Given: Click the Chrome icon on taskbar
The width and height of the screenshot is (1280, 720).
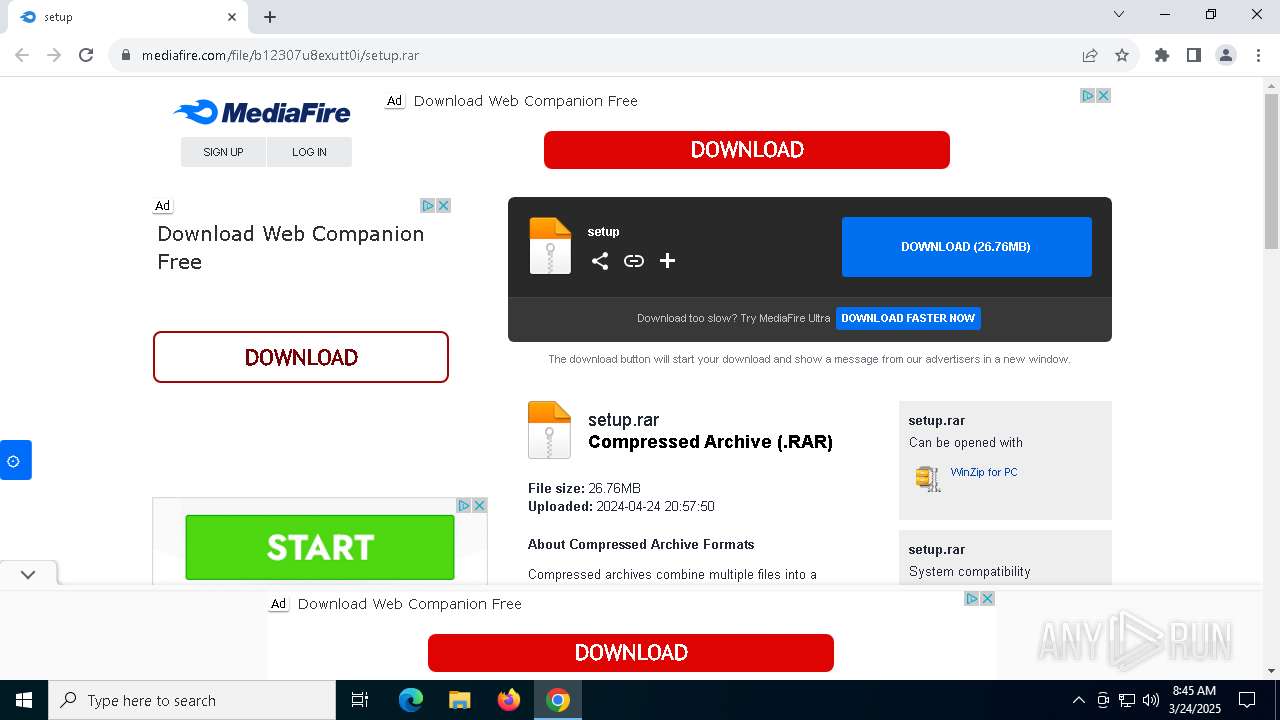Looking at the screenshot, I should click(x=558, y=700).
